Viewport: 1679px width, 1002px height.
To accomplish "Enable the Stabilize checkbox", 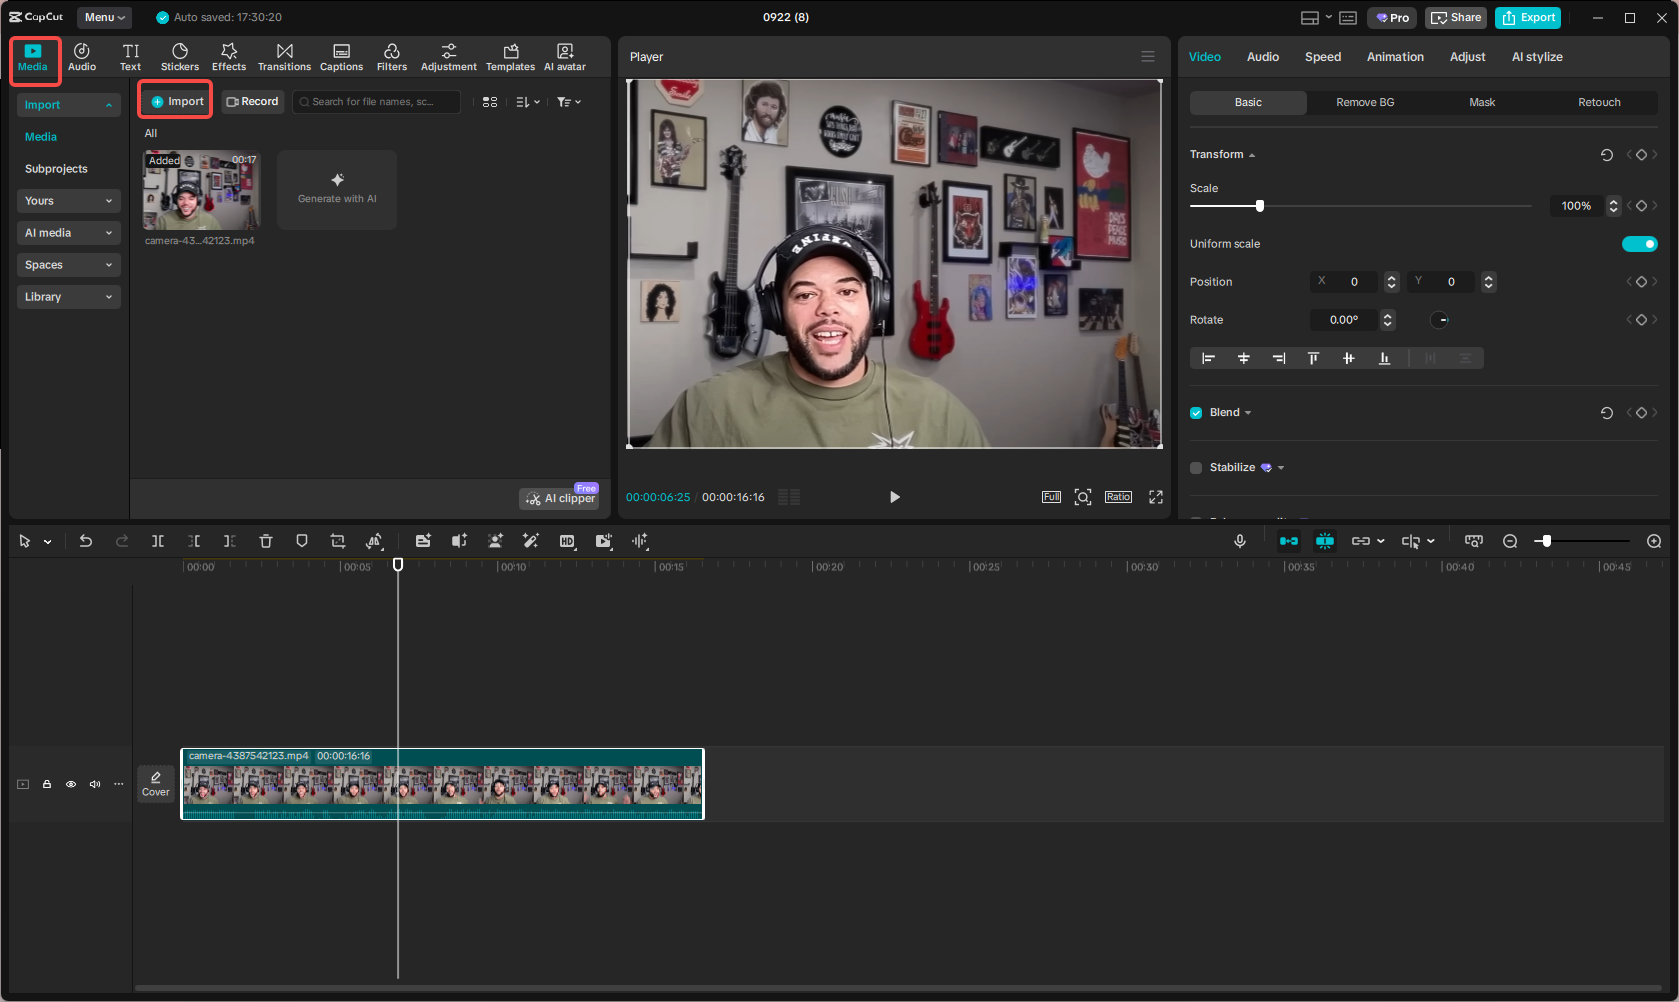I will (1196, 468).
